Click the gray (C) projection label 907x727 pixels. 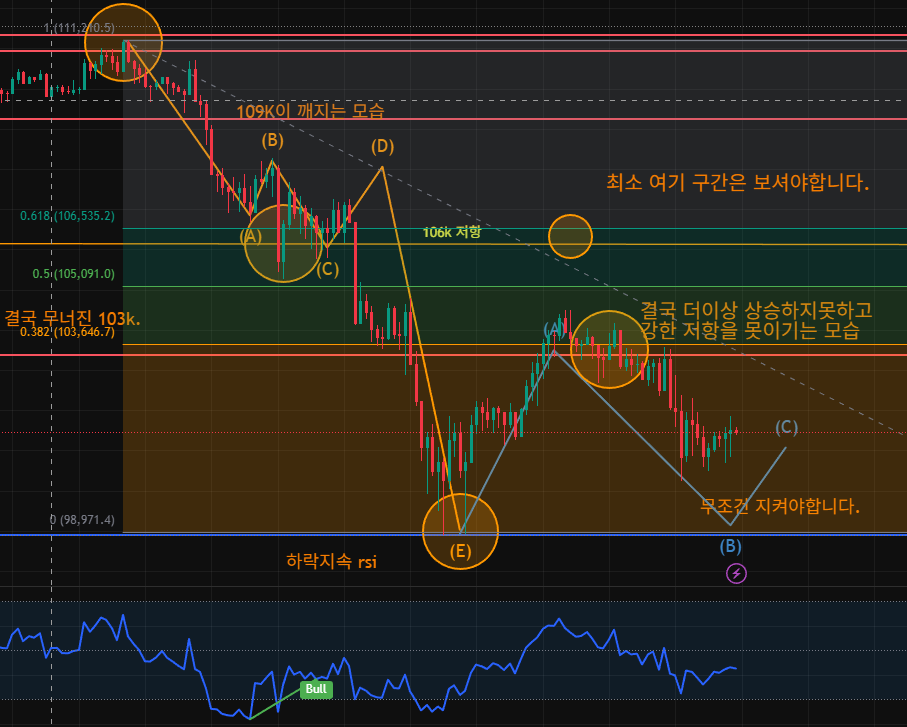[x=786, y=427]
